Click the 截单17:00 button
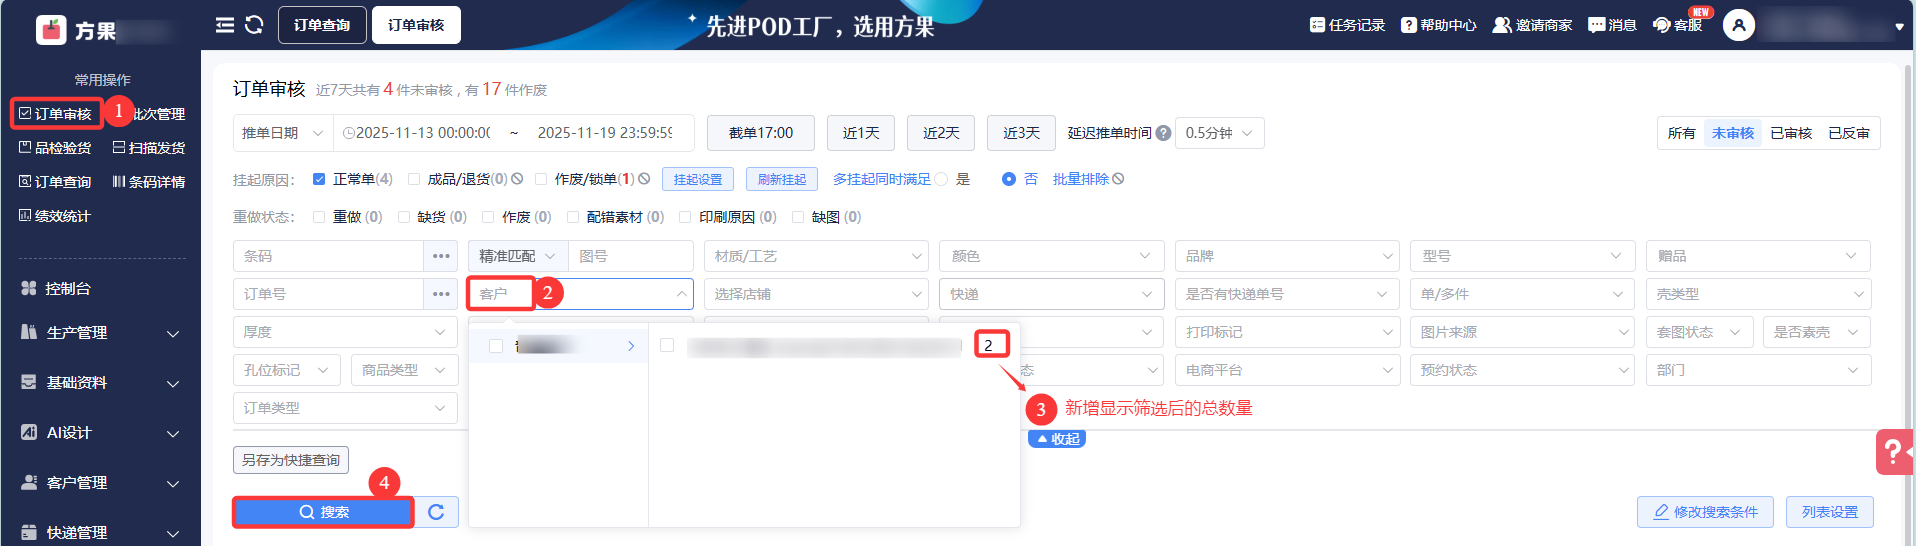1916x546 pixels. point(761,133)
